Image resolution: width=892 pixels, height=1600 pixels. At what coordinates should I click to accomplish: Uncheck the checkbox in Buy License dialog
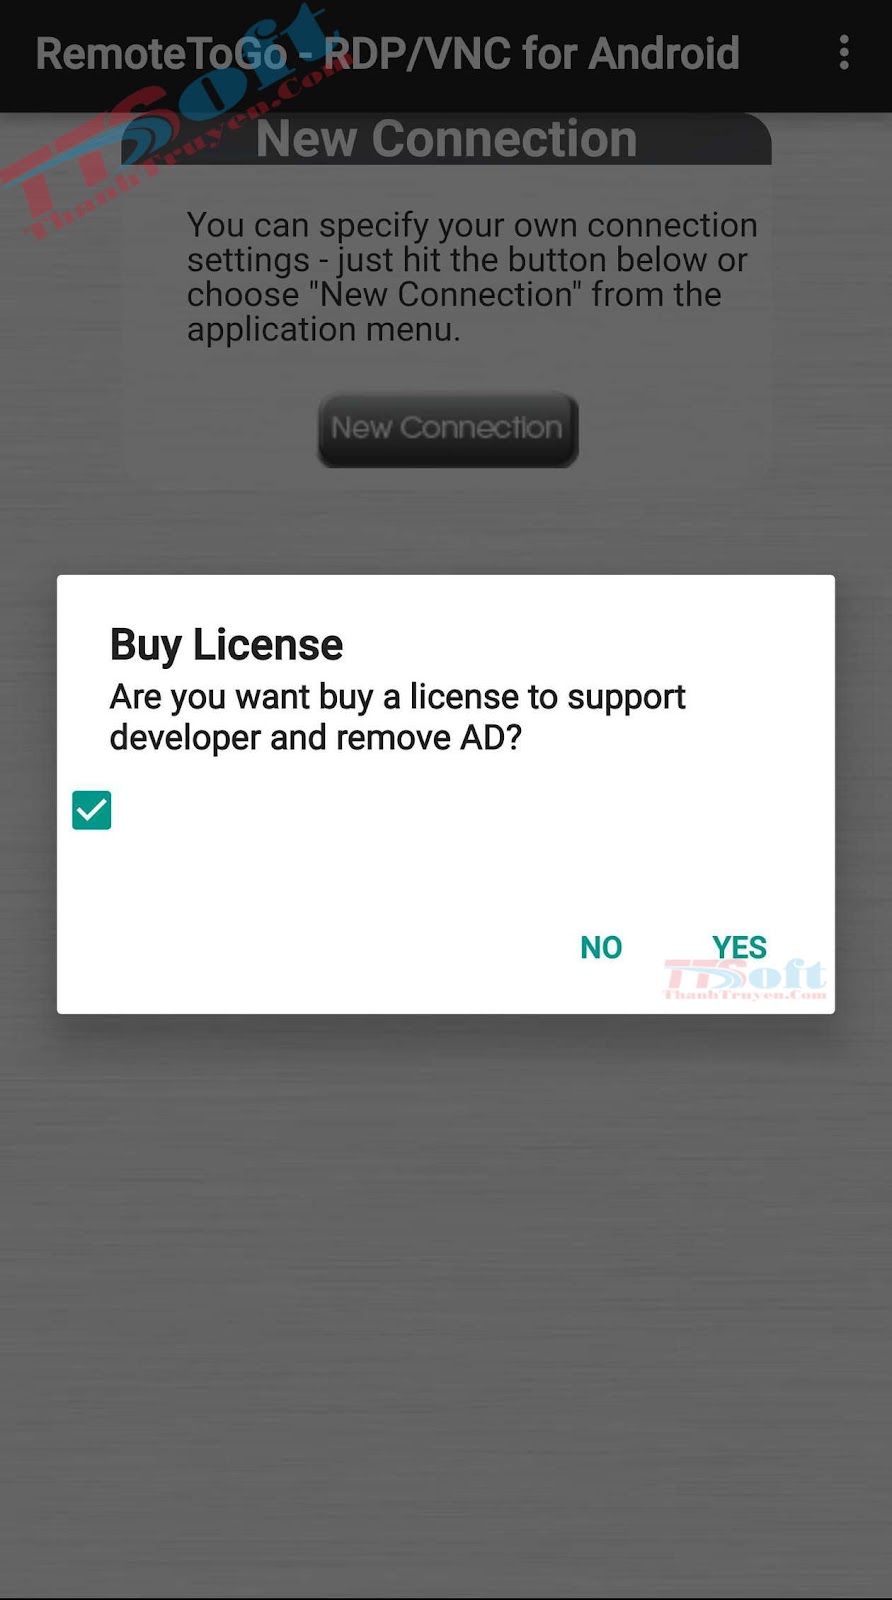coord(92,810)
